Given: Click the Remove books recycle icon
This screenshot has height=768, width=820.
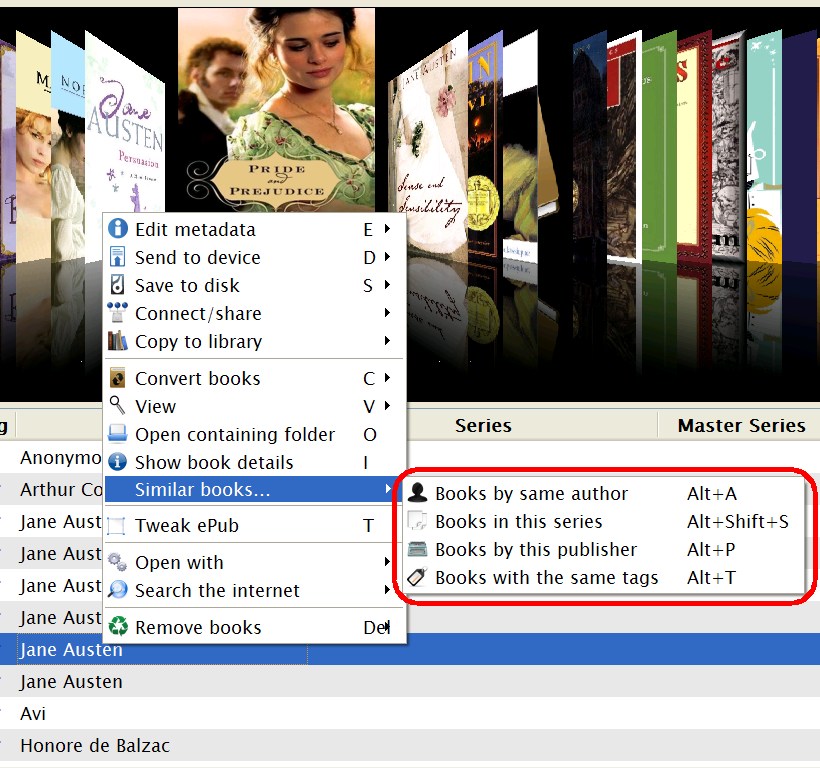Looking at the screenshot, I should (x=118, y=626).
